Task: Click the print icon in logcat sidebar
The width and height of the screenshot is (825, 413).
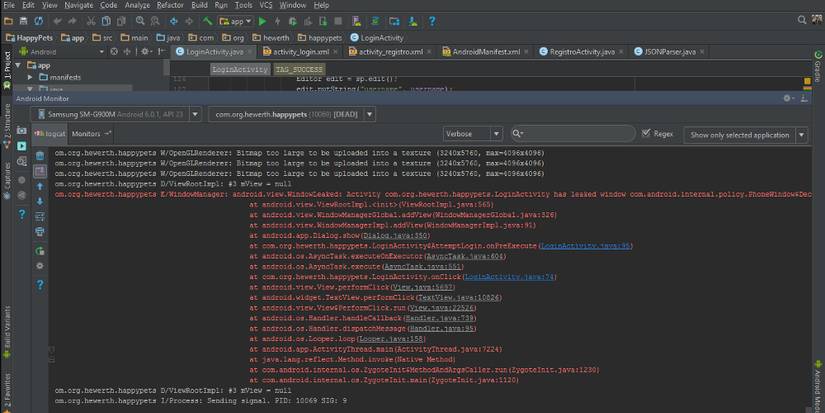Action: 40,232
